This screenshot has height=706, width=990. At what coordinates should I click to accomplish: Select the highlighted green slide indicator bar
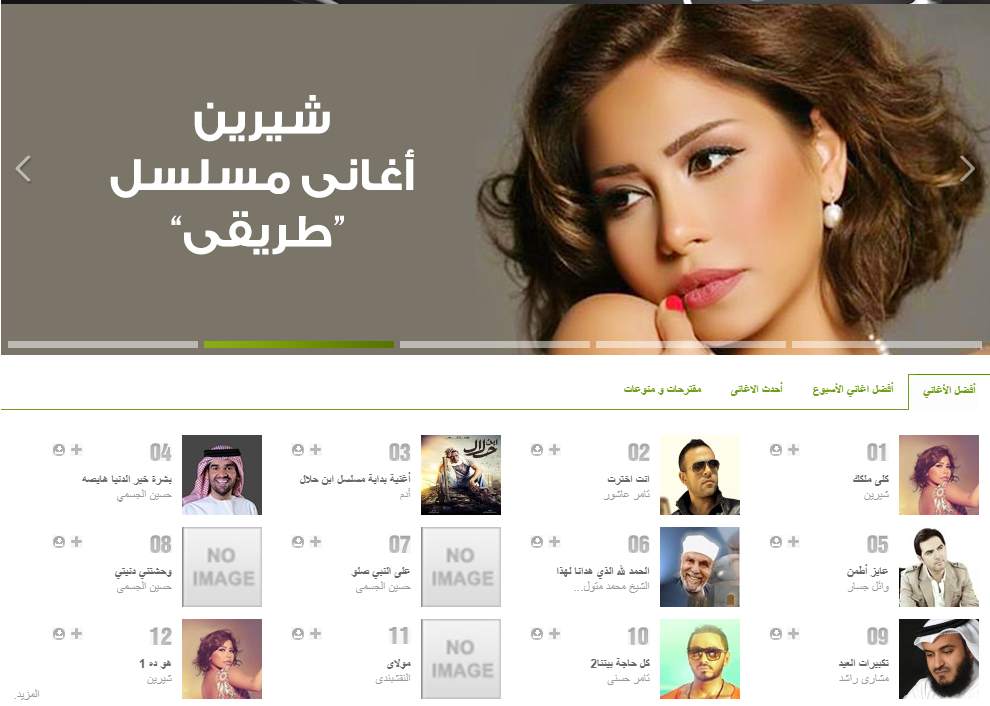click(x=299, y=345)
